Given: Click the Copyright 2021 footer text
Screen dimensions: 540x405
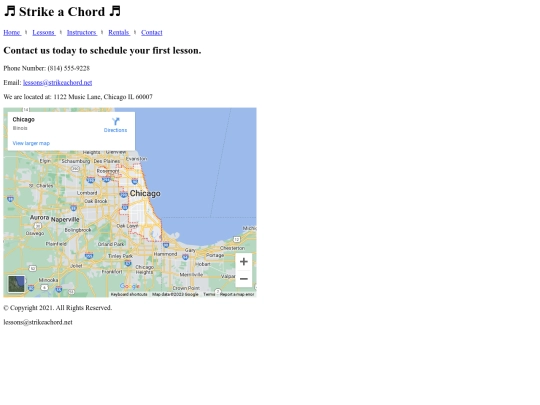Looking at the screenshot, I should pyautogui.click(x=58, y=308).
